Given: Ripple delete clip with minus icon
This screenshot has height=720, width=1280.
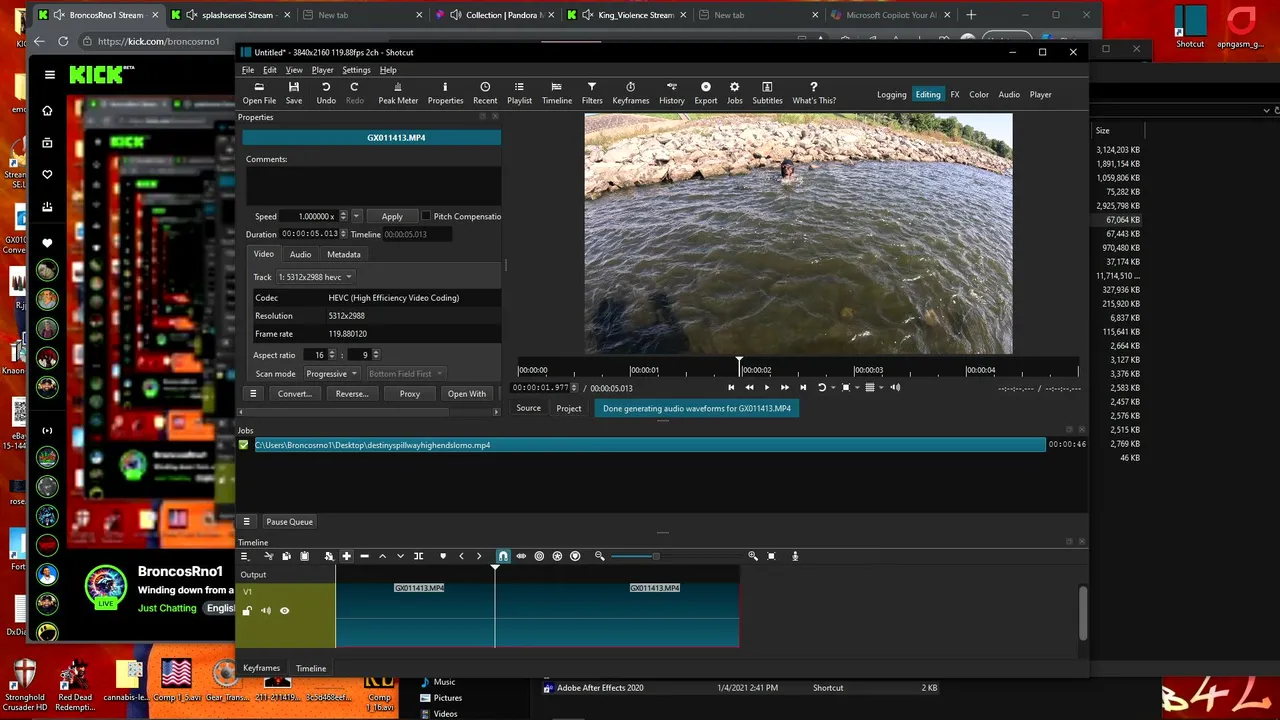Looking at the screenshot, I should [364, 556].
